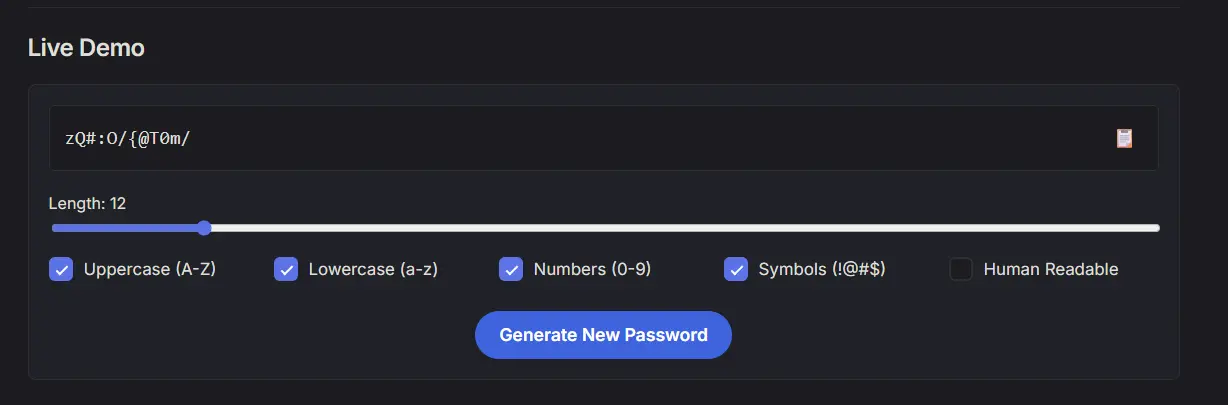Click the generated password text zQ#:O/{@T0m/
The height and width of the screenshot is (405, 1228).
tap(127, 138)
